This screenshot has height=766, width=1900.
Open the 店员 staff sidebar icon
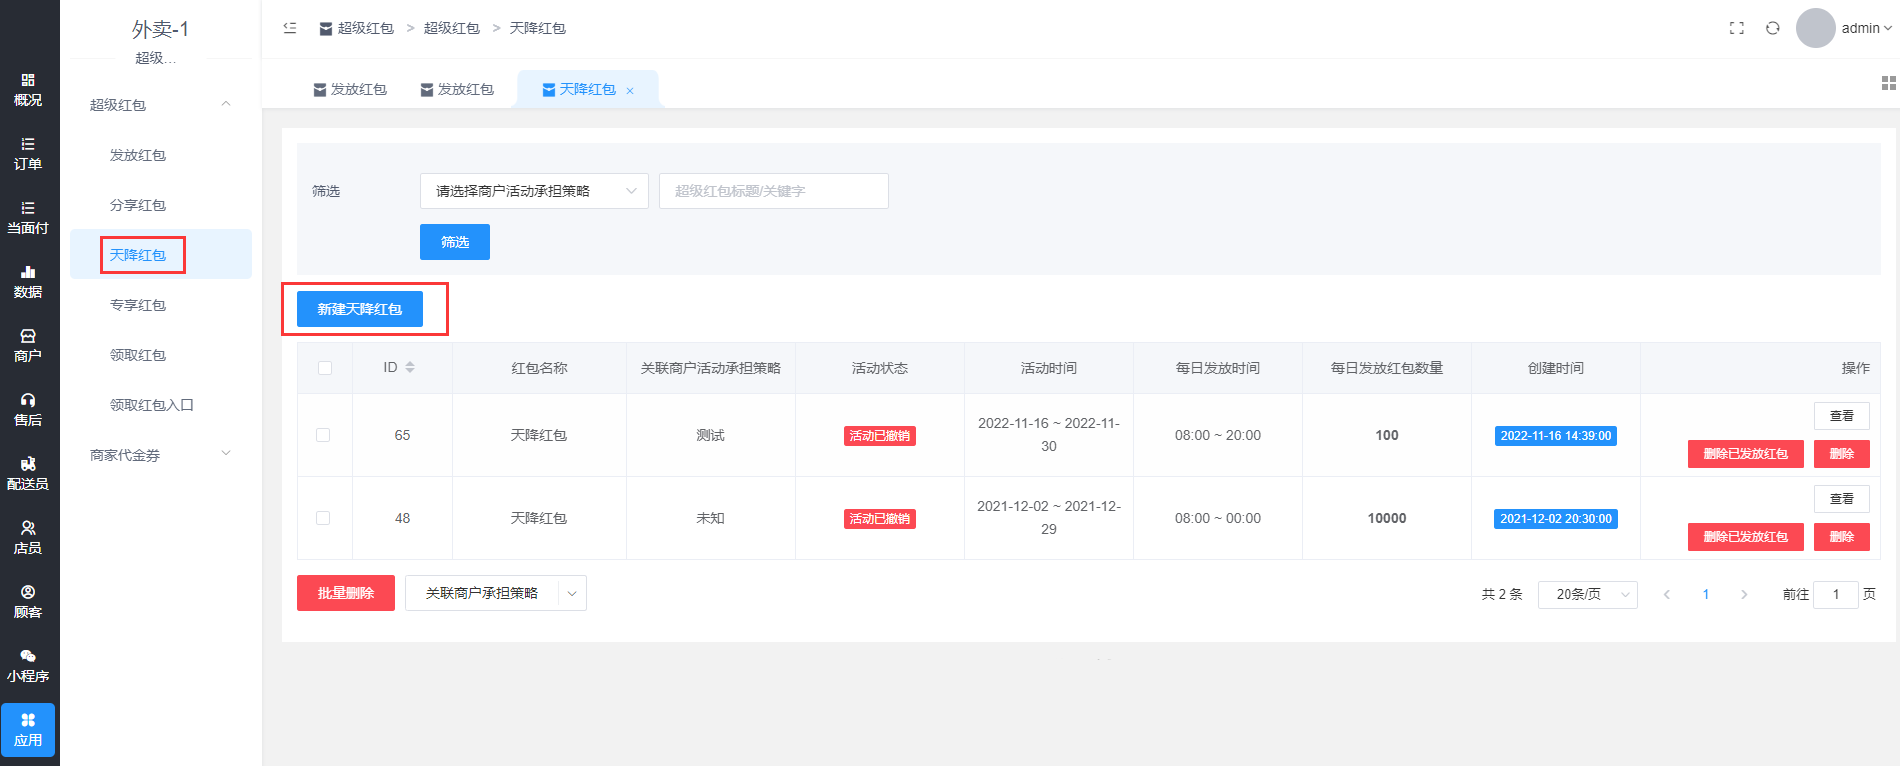[28, 538]
